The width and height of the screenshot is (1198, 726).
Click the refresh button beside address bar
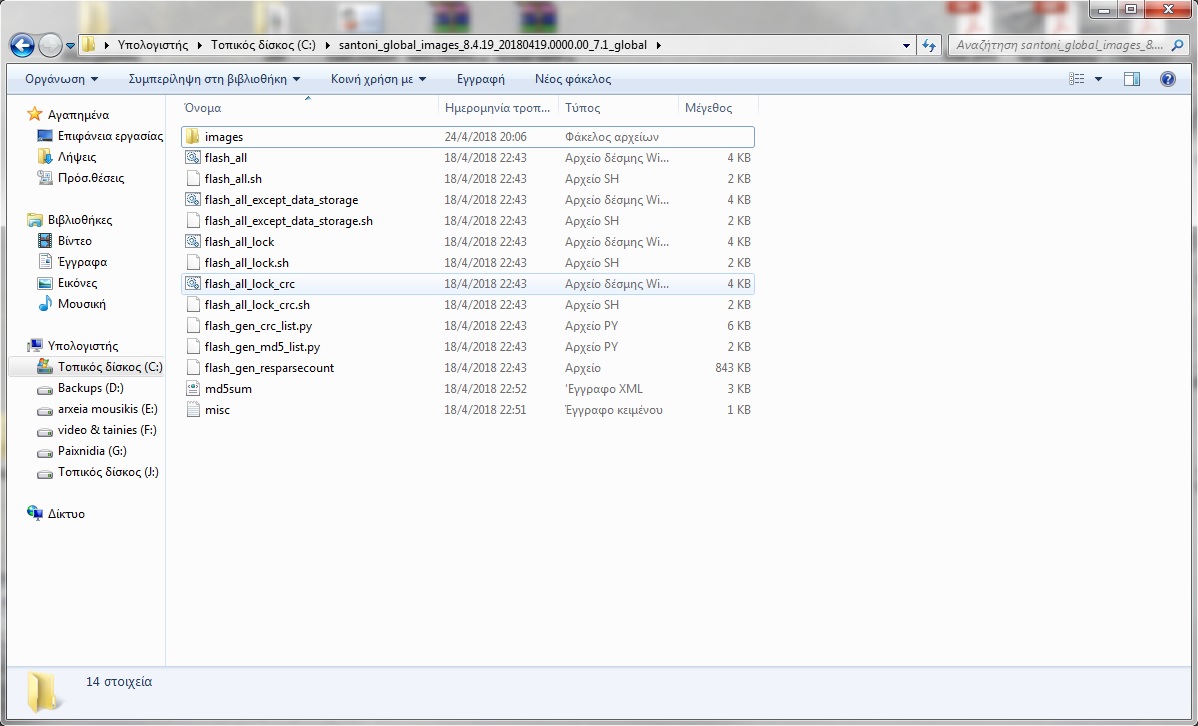coord(929,45)
